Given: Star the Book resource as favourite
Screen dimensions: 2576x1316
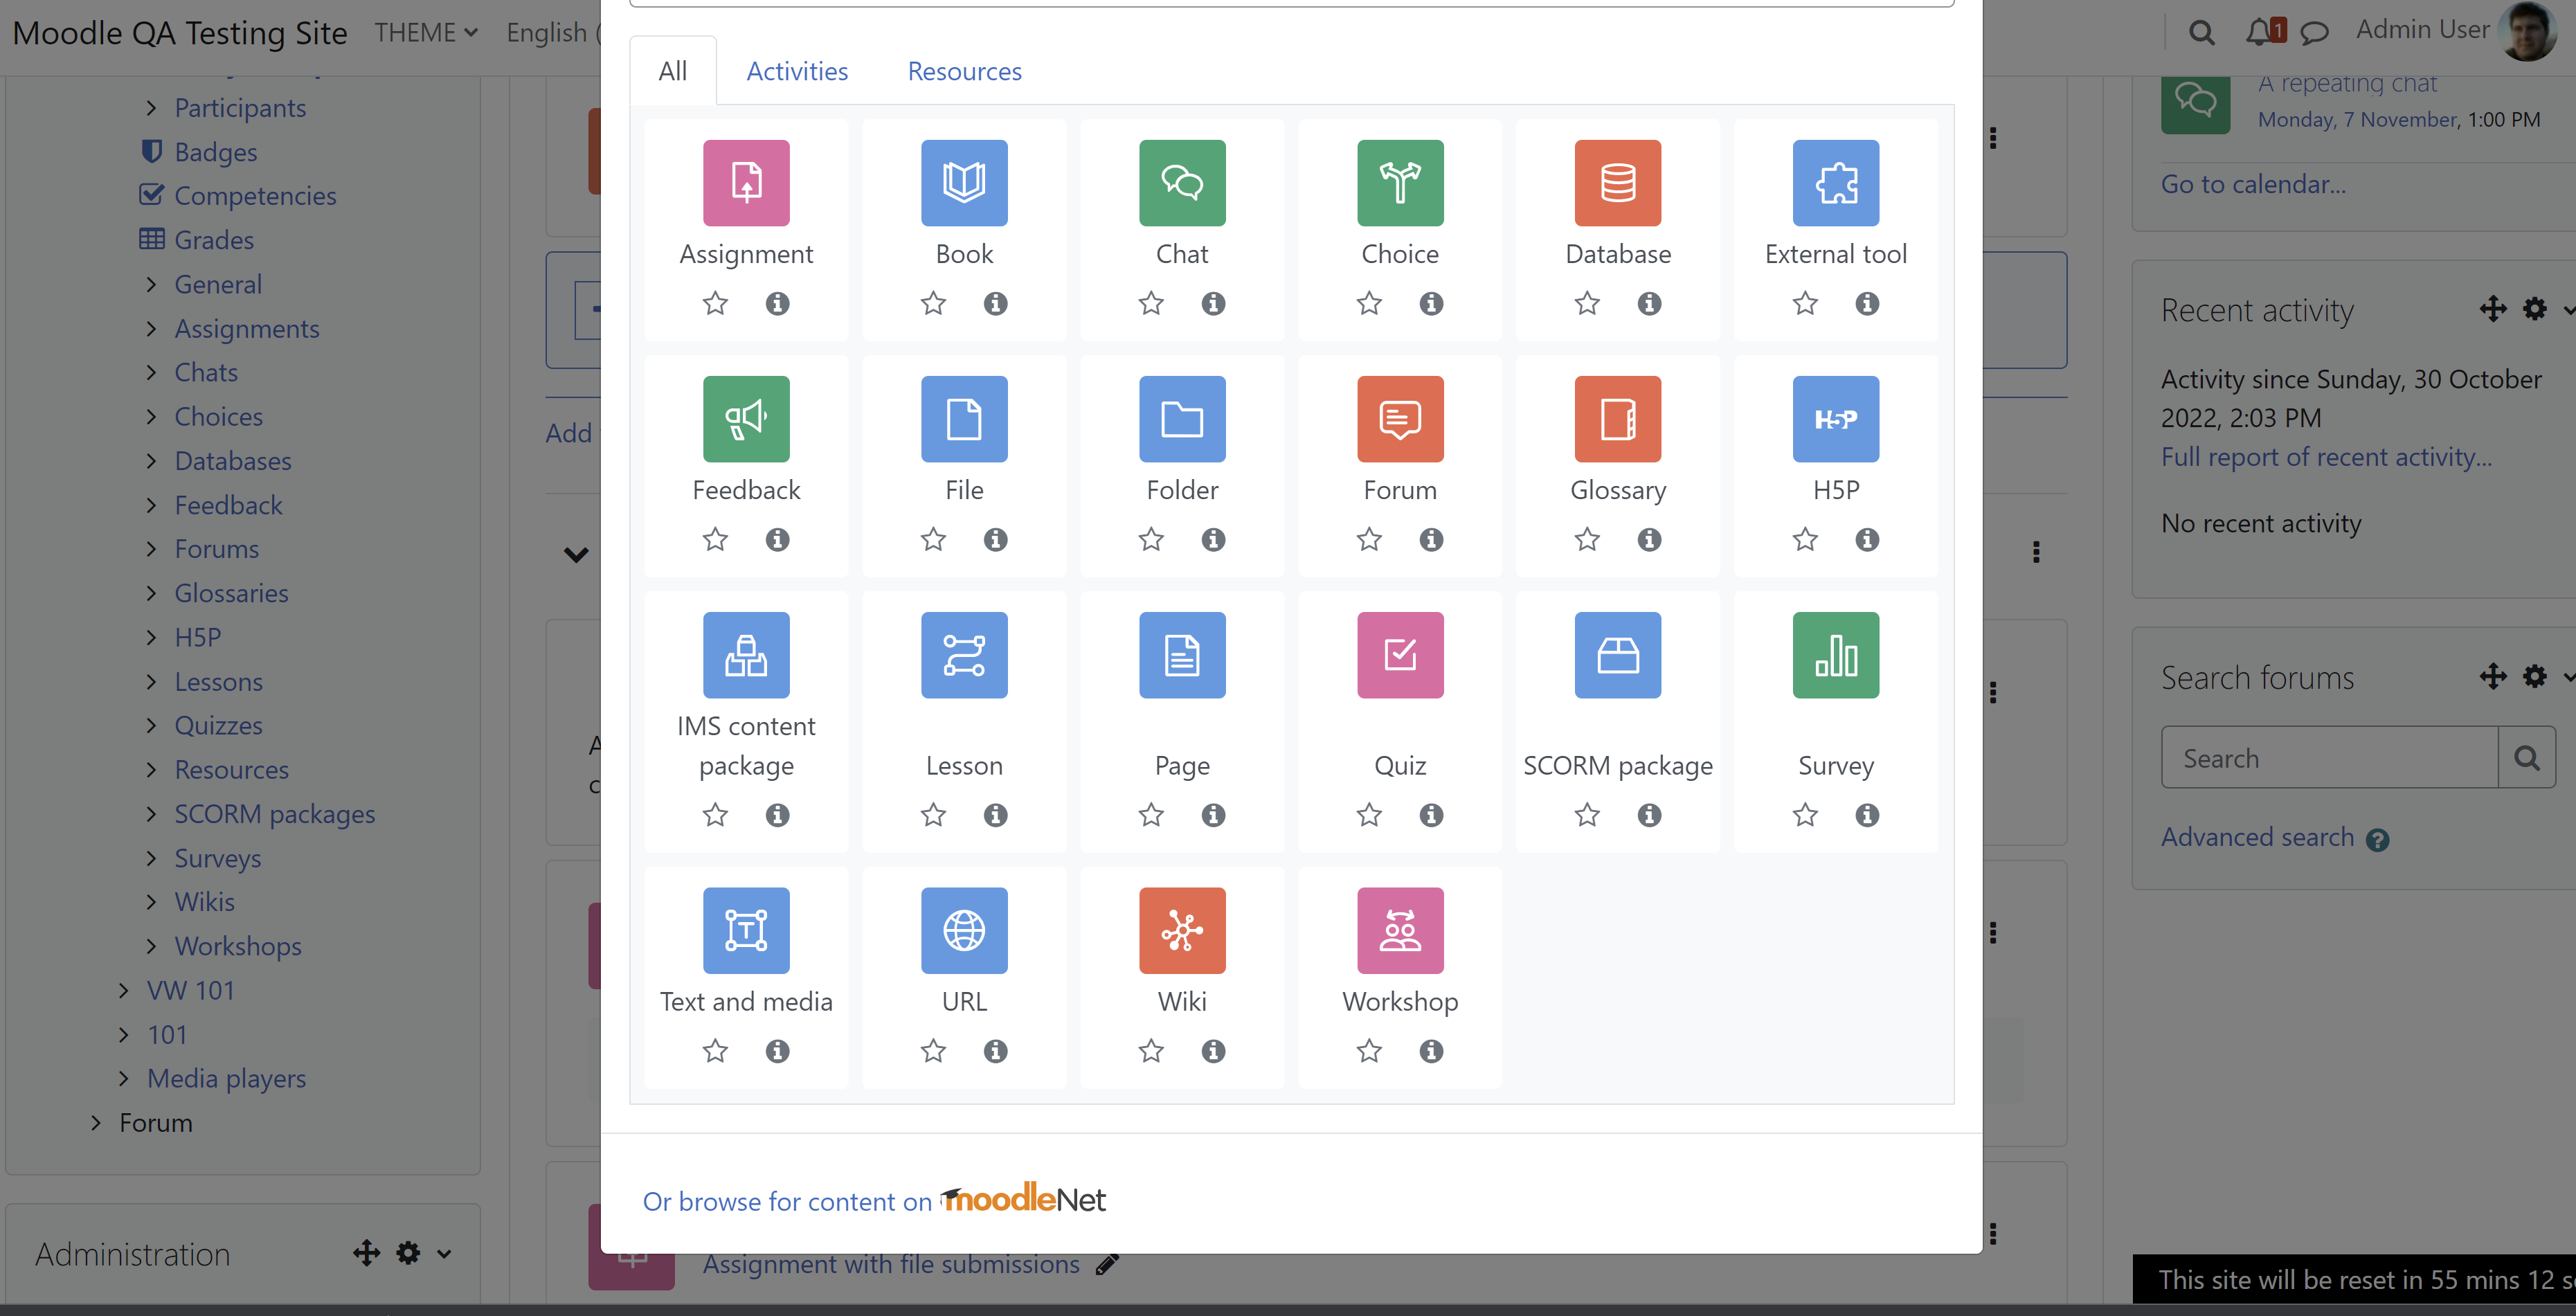Looking at the screenshot, I should [933, 303].
